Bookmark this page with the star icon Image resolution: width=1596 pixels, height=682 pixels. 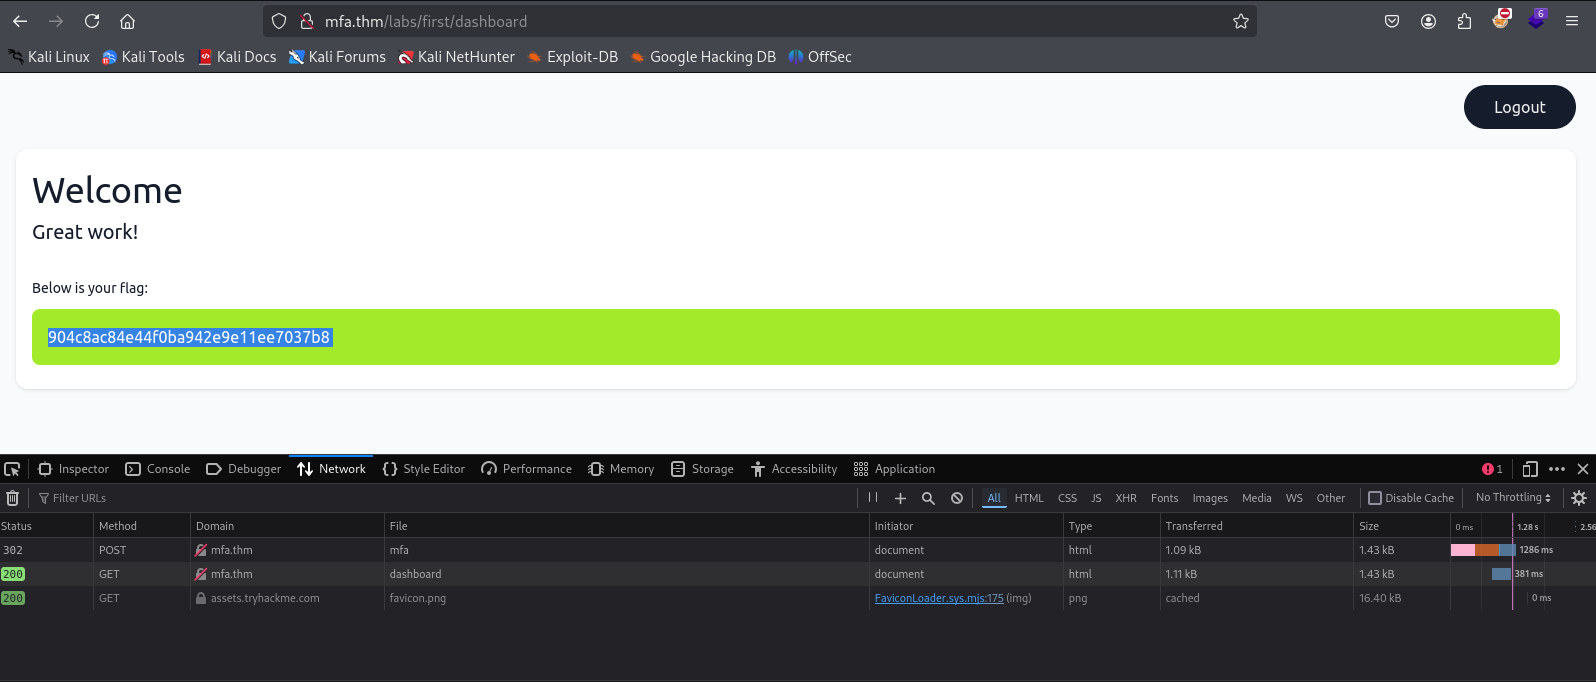tap(1241, 21)
